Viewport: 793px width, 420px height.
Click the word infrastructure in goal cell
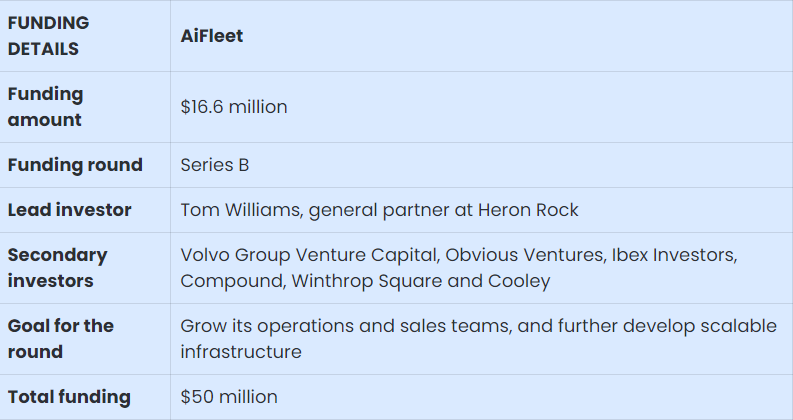pyautogui.click(x=241, y=352)
